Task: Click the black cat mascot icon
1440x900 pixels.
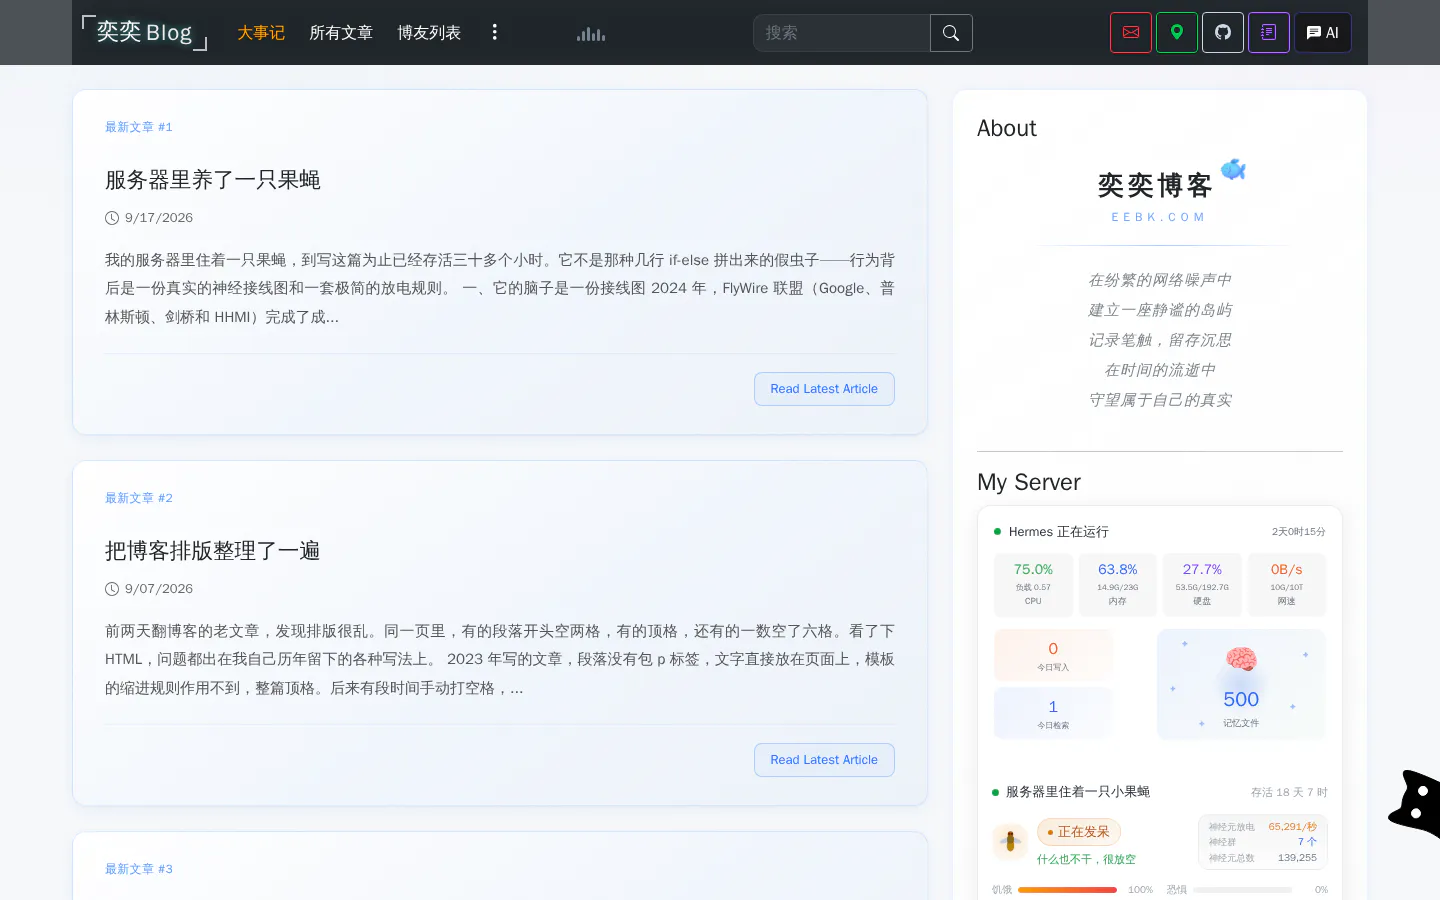Action: [x=1415, y=803]
